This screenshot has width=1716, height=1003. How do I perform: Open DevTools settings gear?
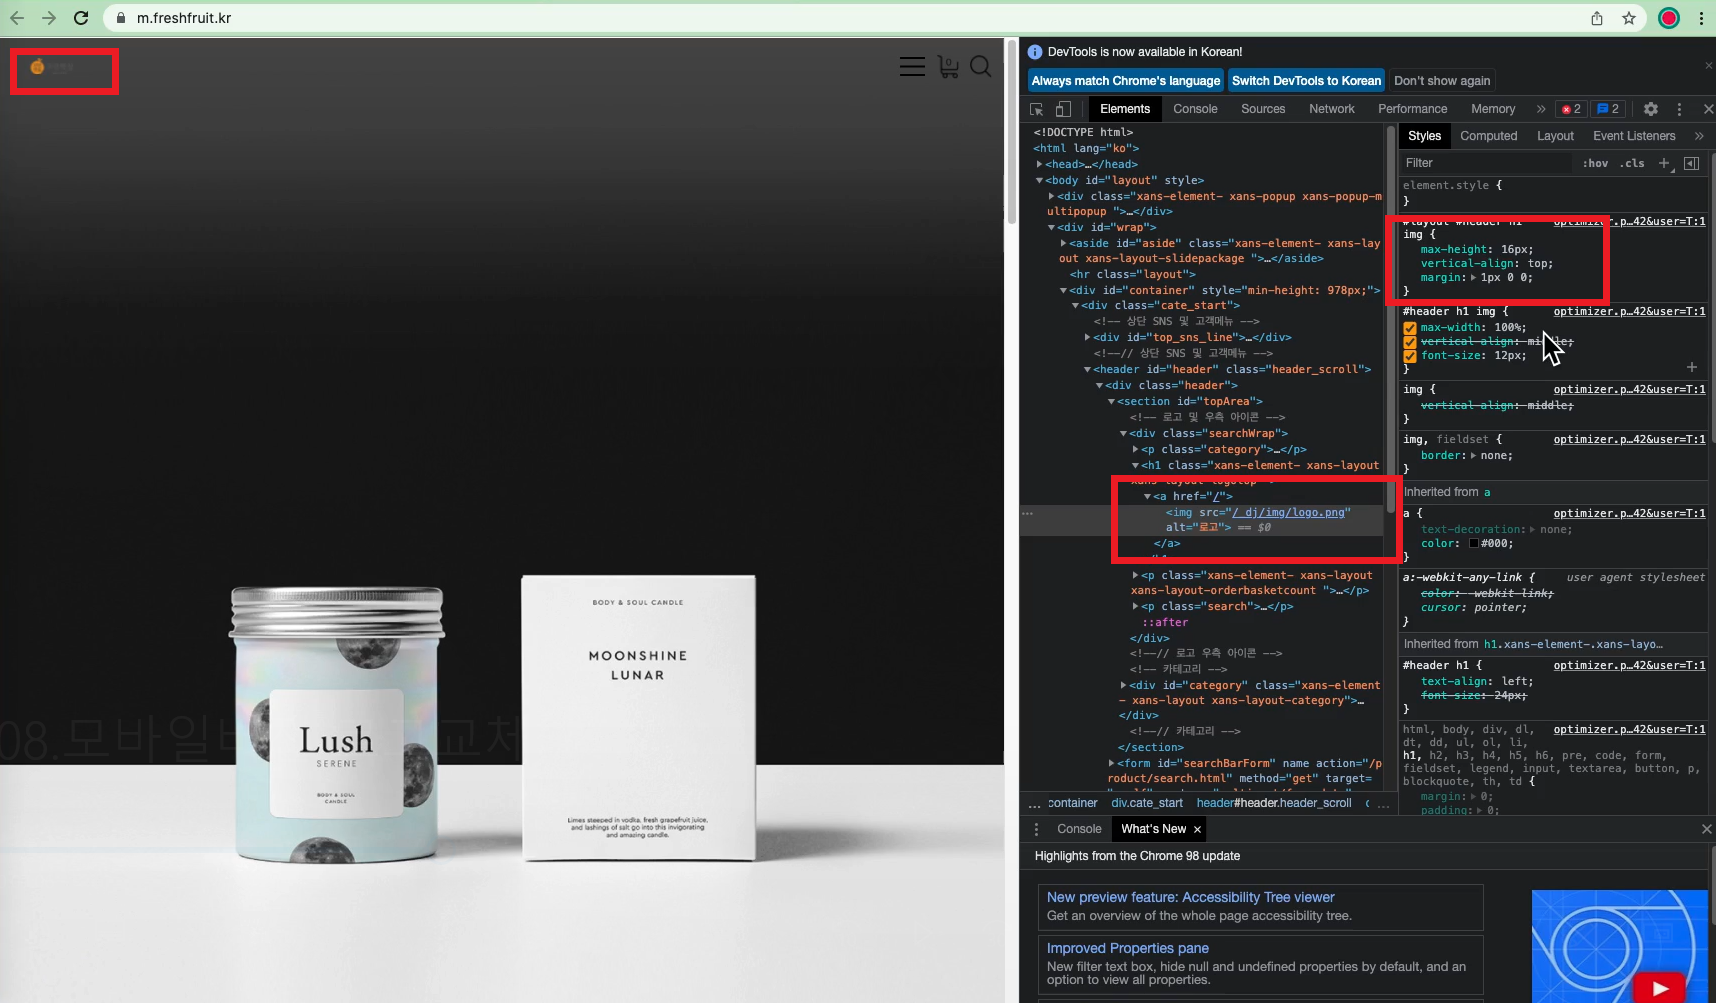click(x=1651, y=109)
